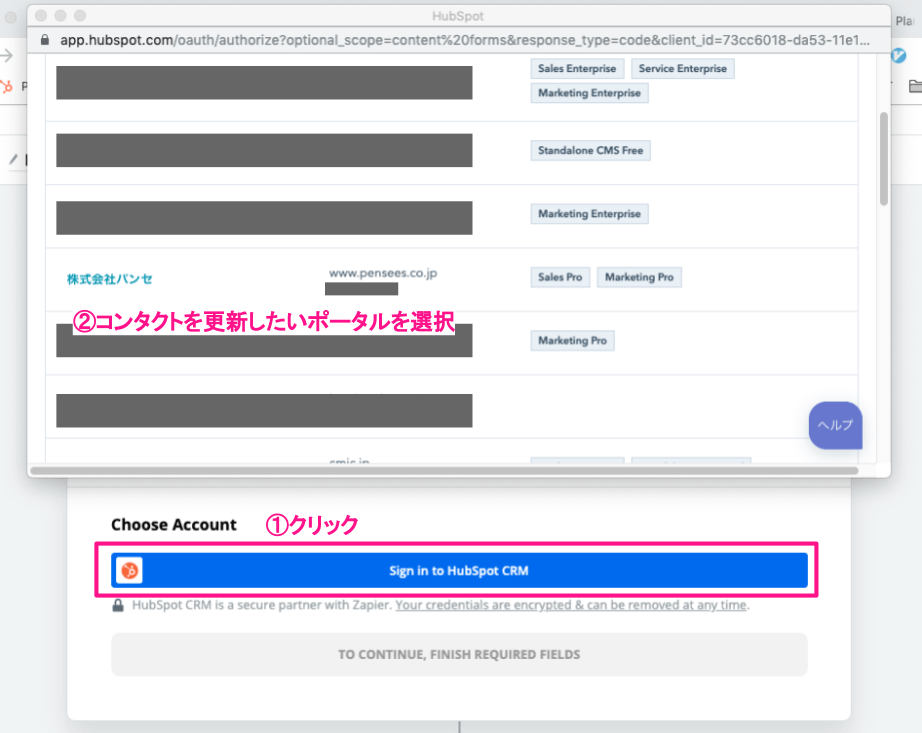Click the pencil edit icon at left edge
922x733 pixels.
(13, 160)
